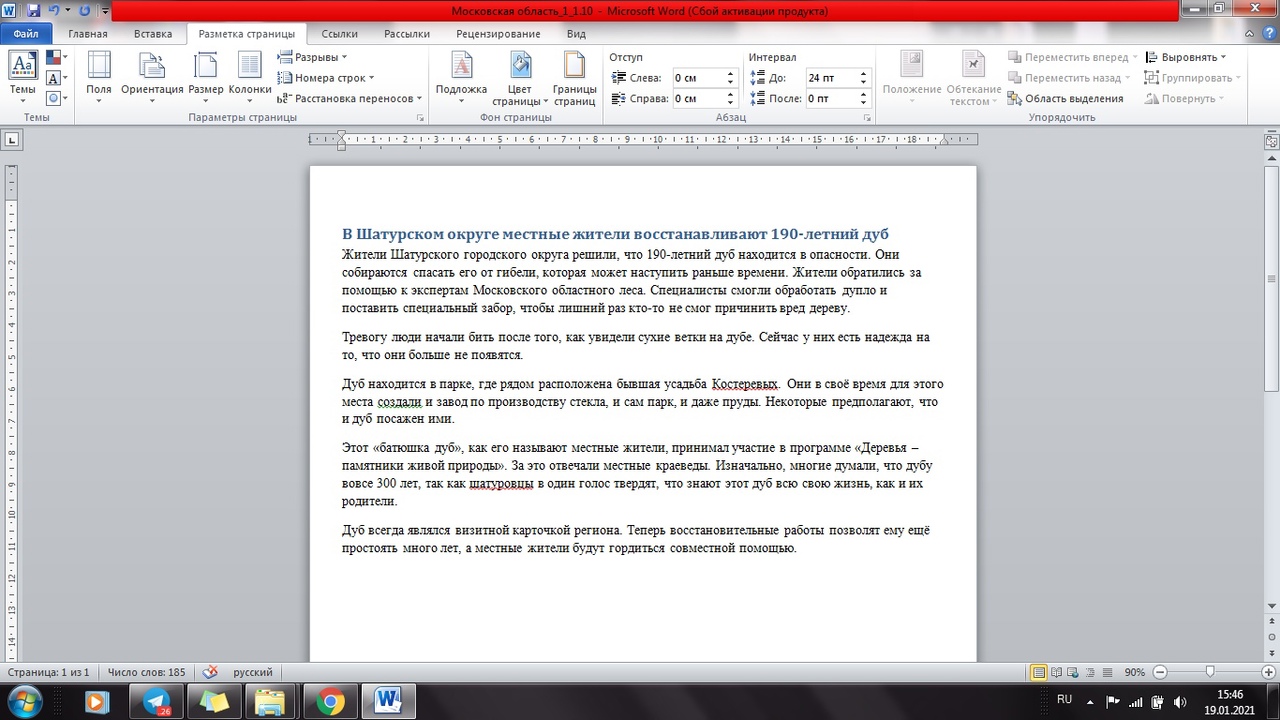Click the zoom slider handle

point(1210,672)
